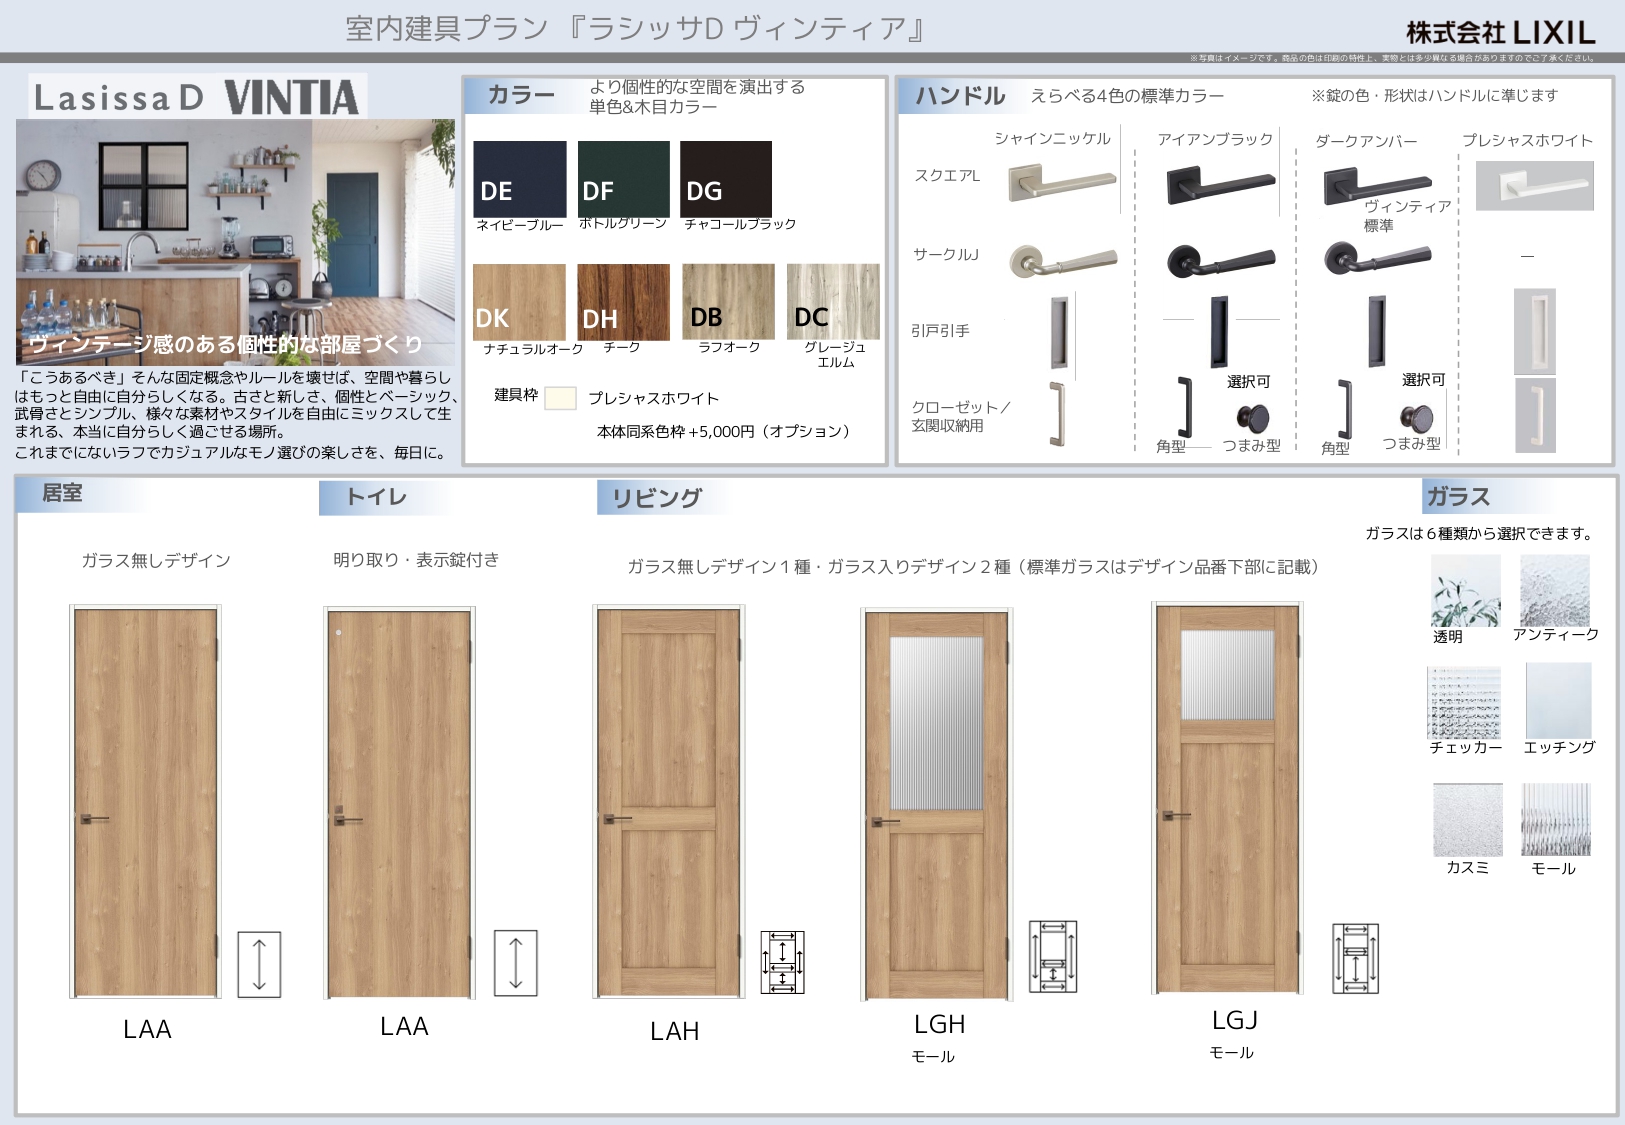Click the Kasumi frosted glass sample
Image resolution: width=1625 pixels, height=1125 pixels.
[1467, 820]
